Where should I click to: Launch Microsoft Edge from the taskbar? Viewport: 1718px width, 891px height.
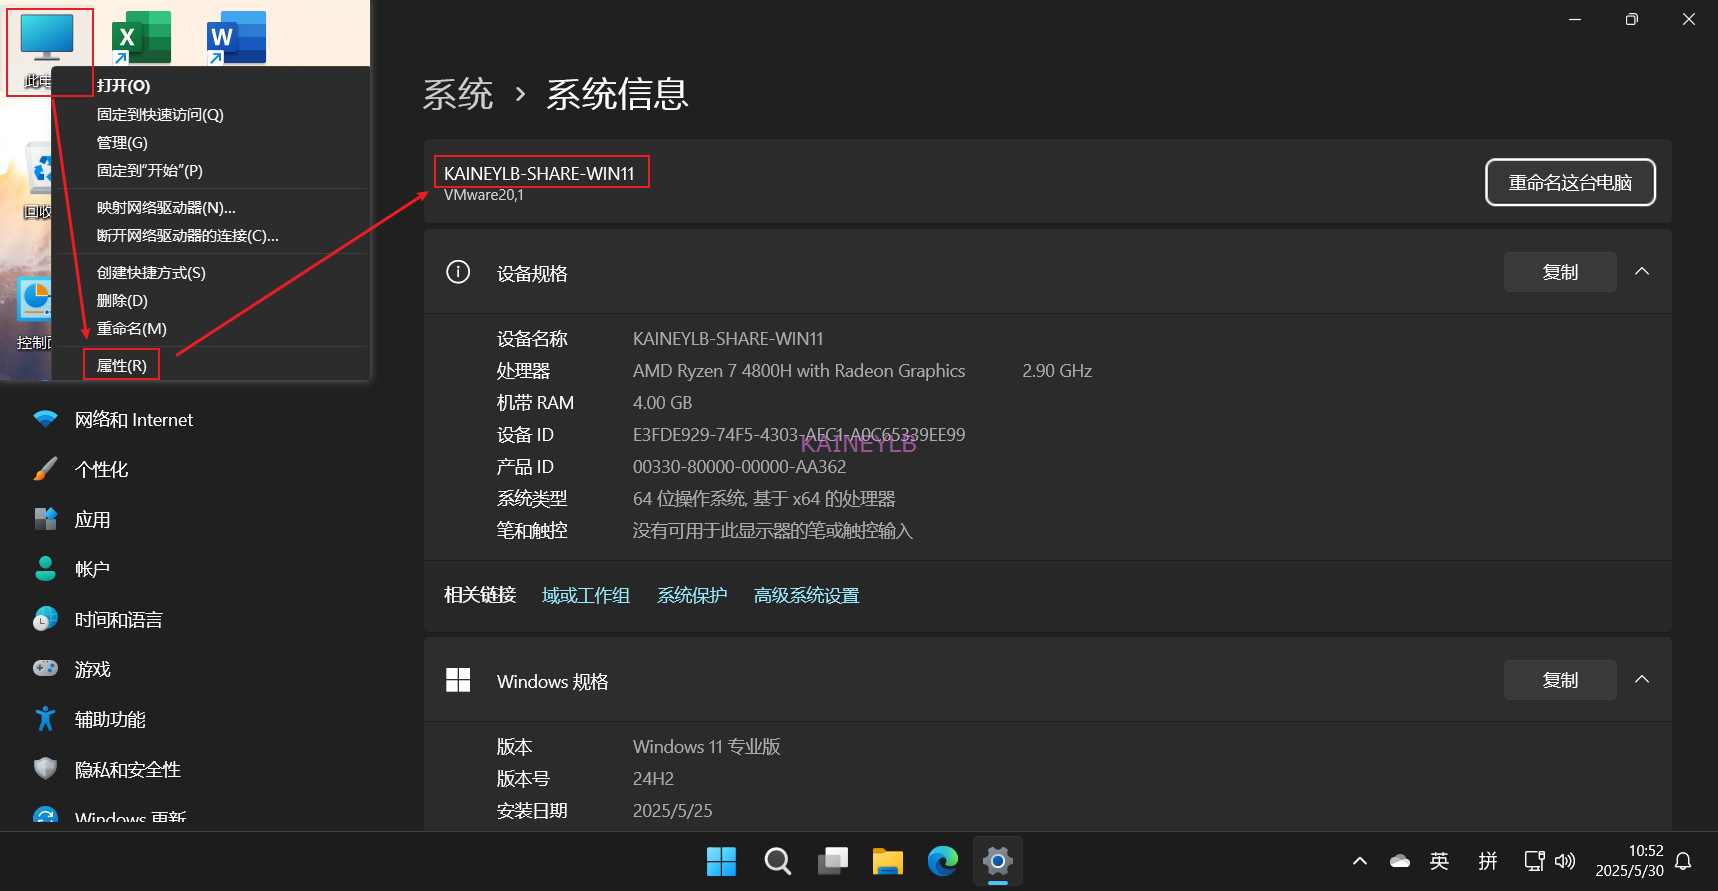(x=942, y=861)
